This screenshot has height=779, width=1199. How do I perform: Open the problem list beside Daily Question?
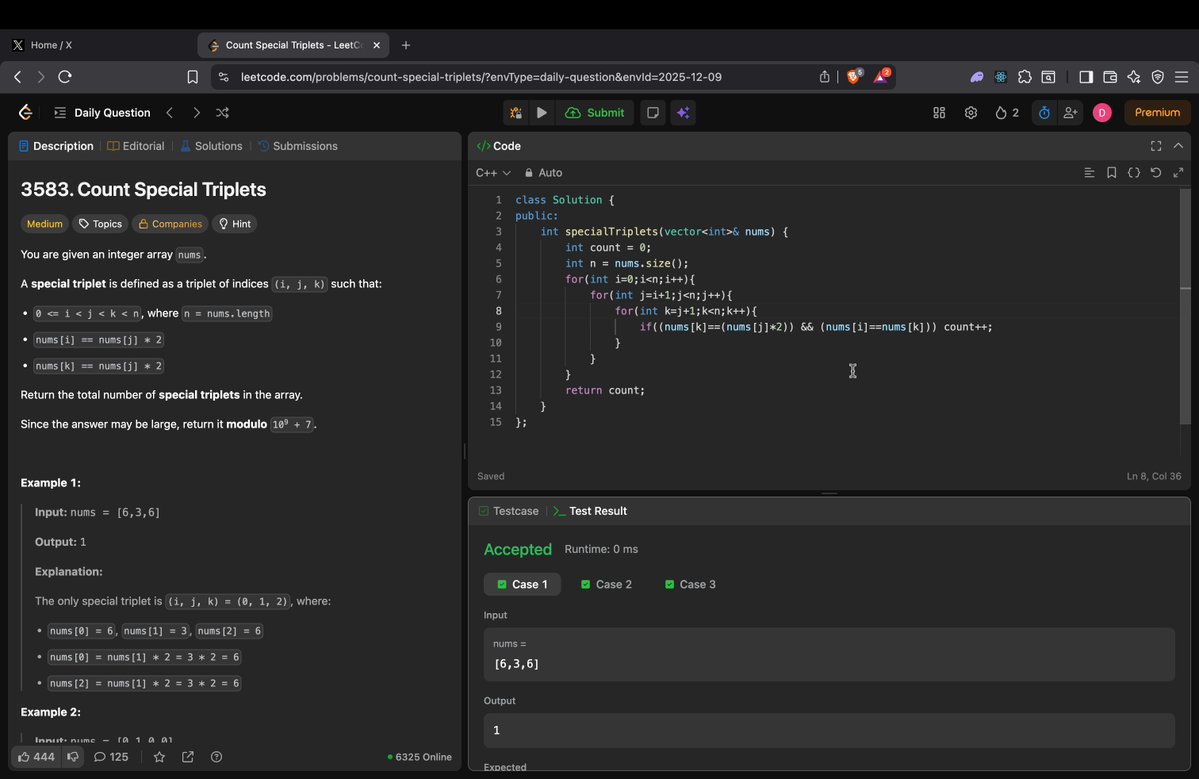coord(60,112)
